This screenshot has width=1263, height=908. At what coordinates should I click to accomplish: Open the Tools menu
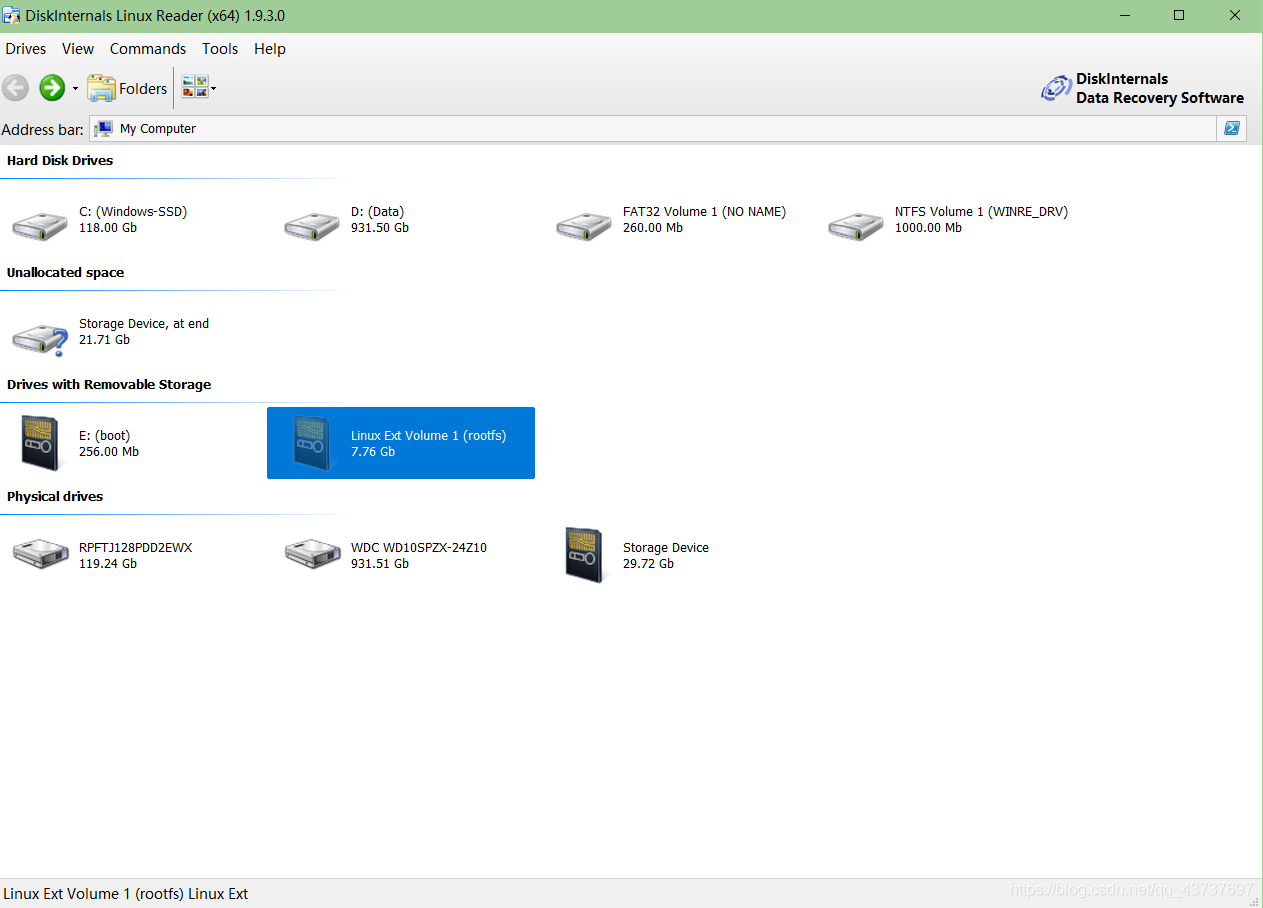220,49
